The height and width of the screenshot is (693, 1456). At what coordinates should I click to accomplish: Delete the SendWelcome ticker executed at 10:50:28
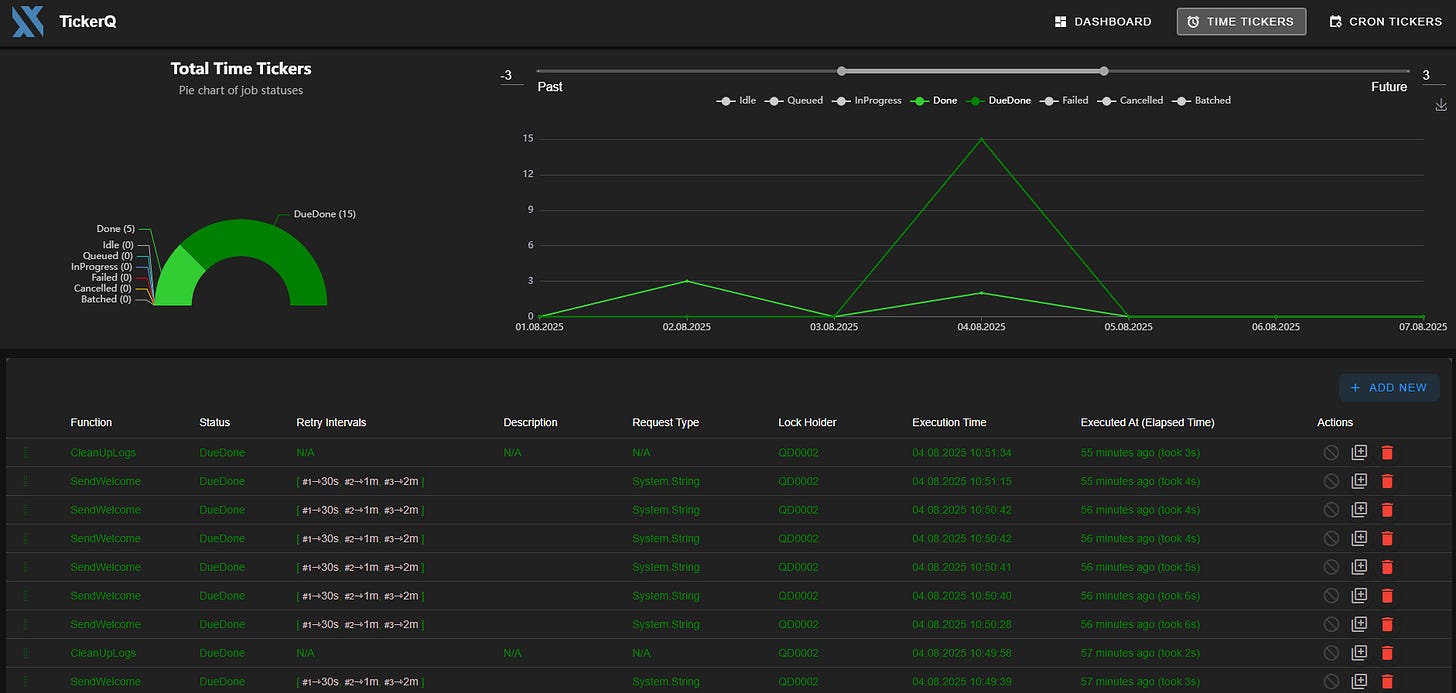1387,624
